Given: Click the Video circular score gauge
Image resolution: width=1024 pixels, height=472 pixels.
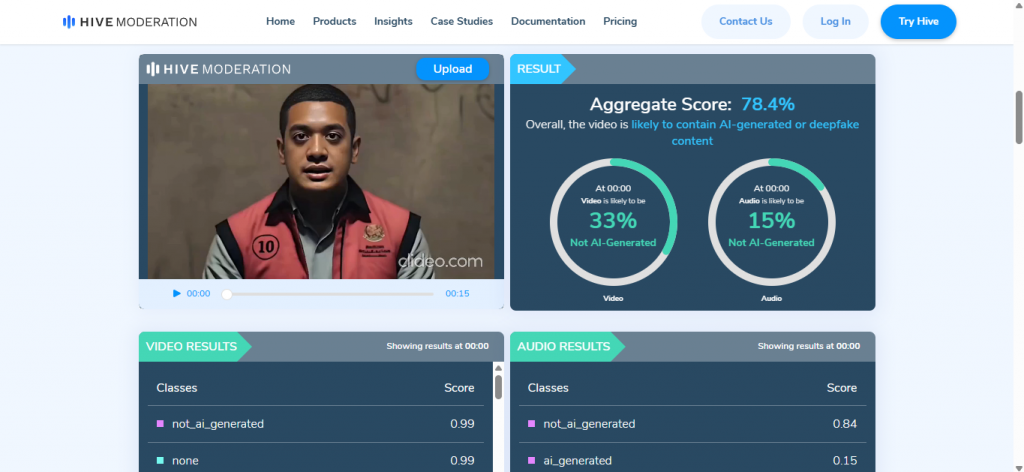Looking at the screenshot, I should coord(613,220).
